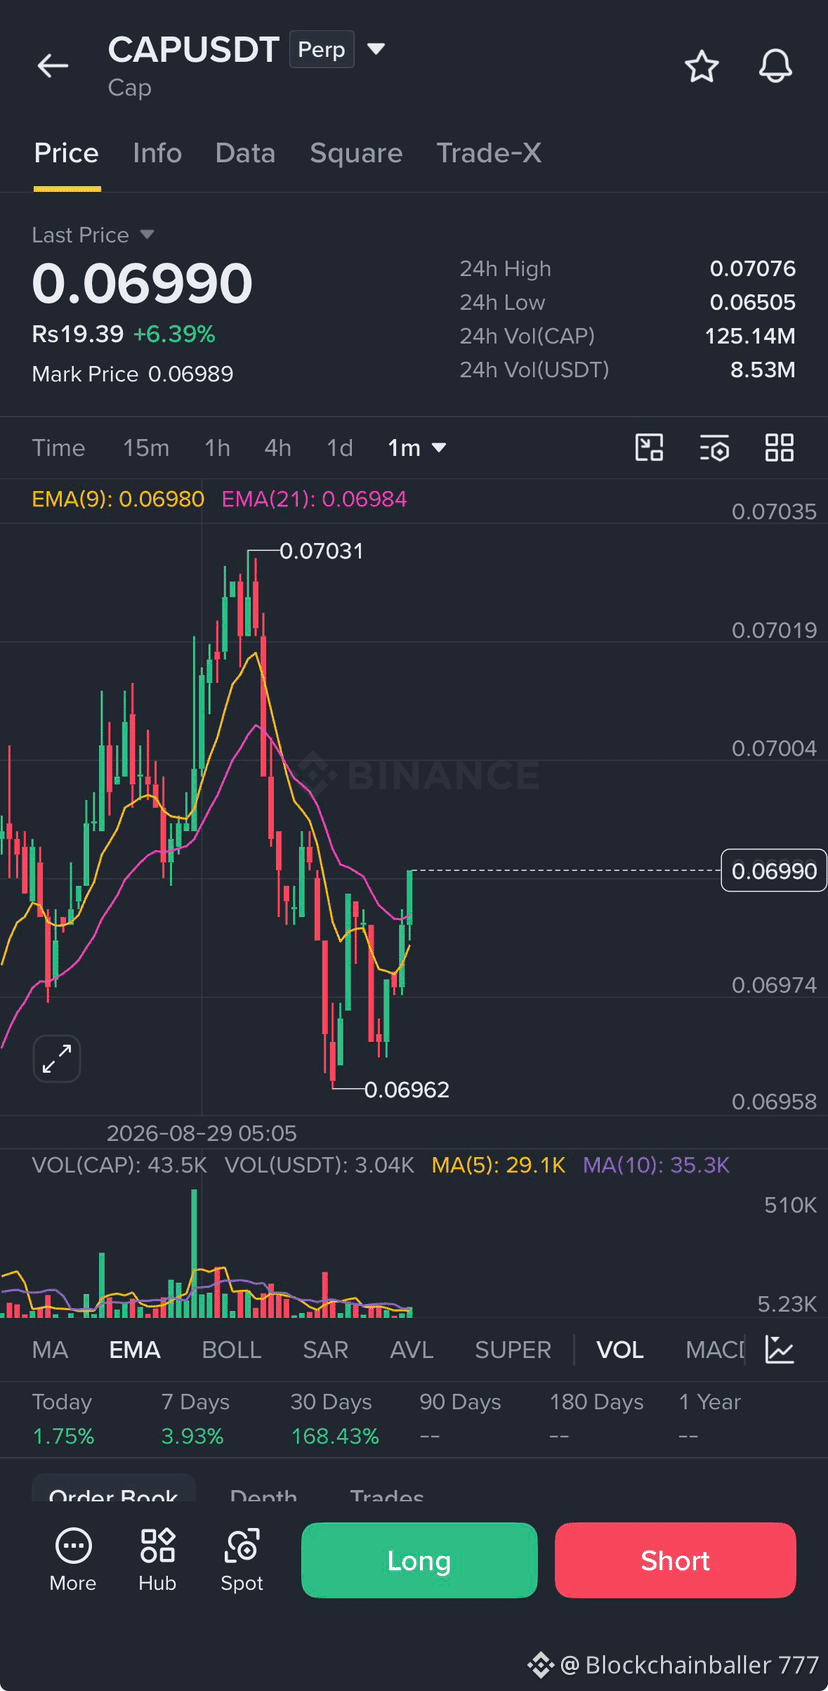Click the 0.06990 current price label on chart
This screenshot has height=1691, width=828.
[774, 871]
